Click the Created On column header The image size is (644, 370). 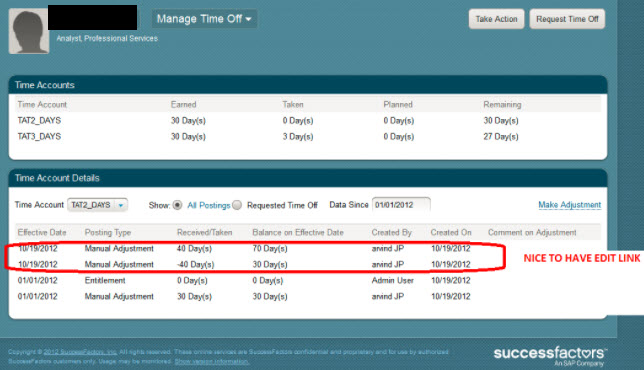point(451,232)
